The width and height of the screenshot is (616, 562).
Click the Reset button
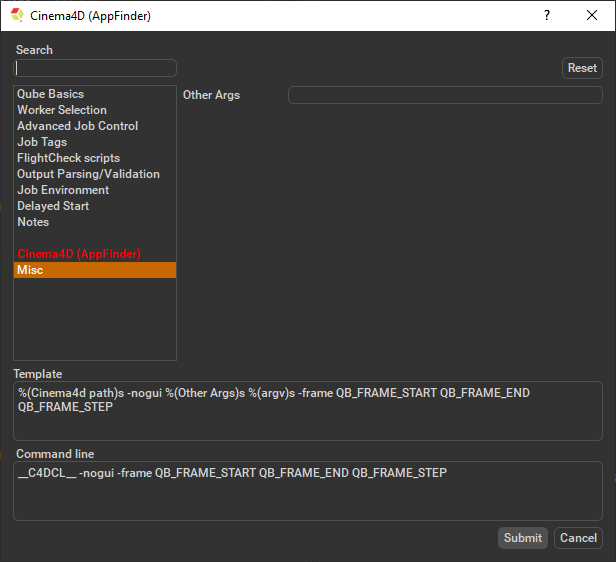click(582, 68)
